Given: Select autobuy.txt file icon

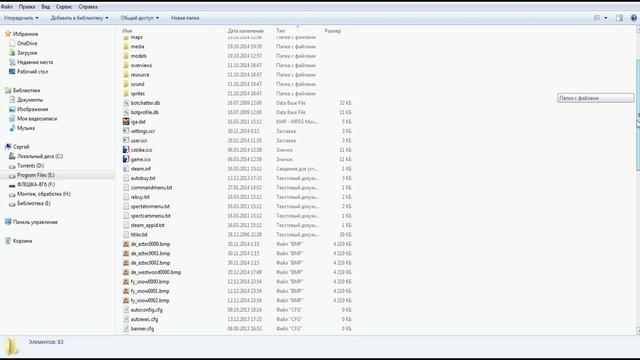Looking at the screenshot, I should [126, 178].
